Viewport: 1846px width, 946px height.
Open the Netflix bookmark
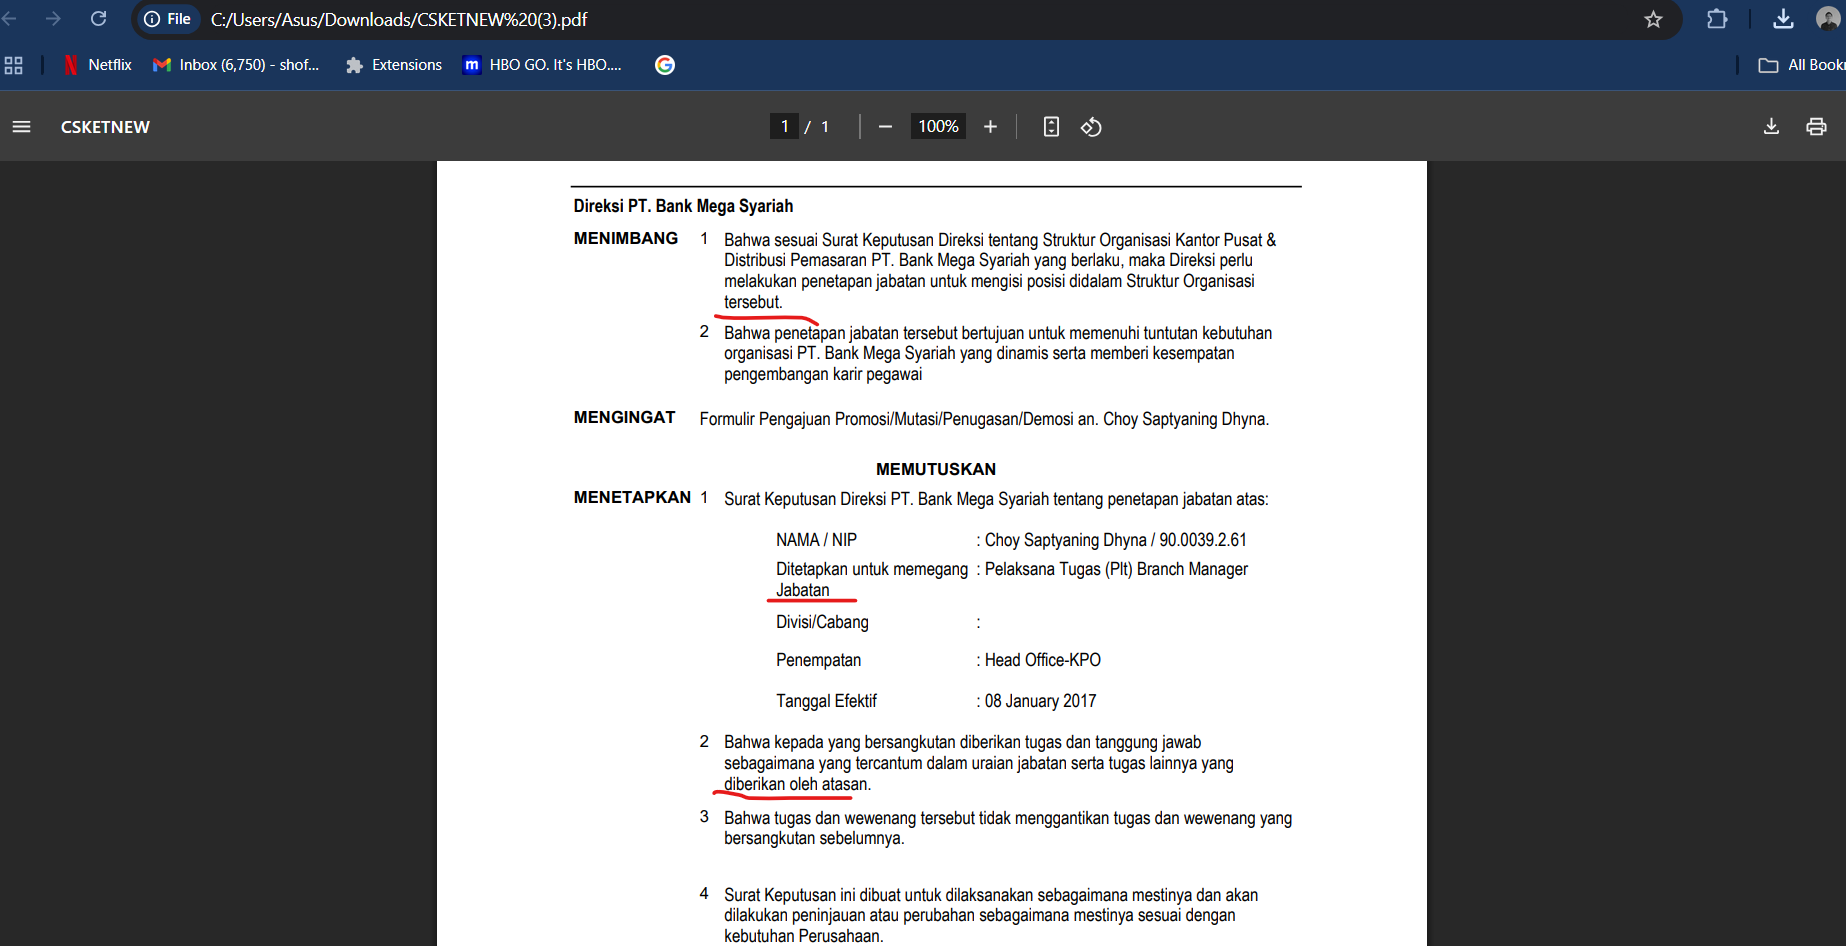click(x=98, y=65)
